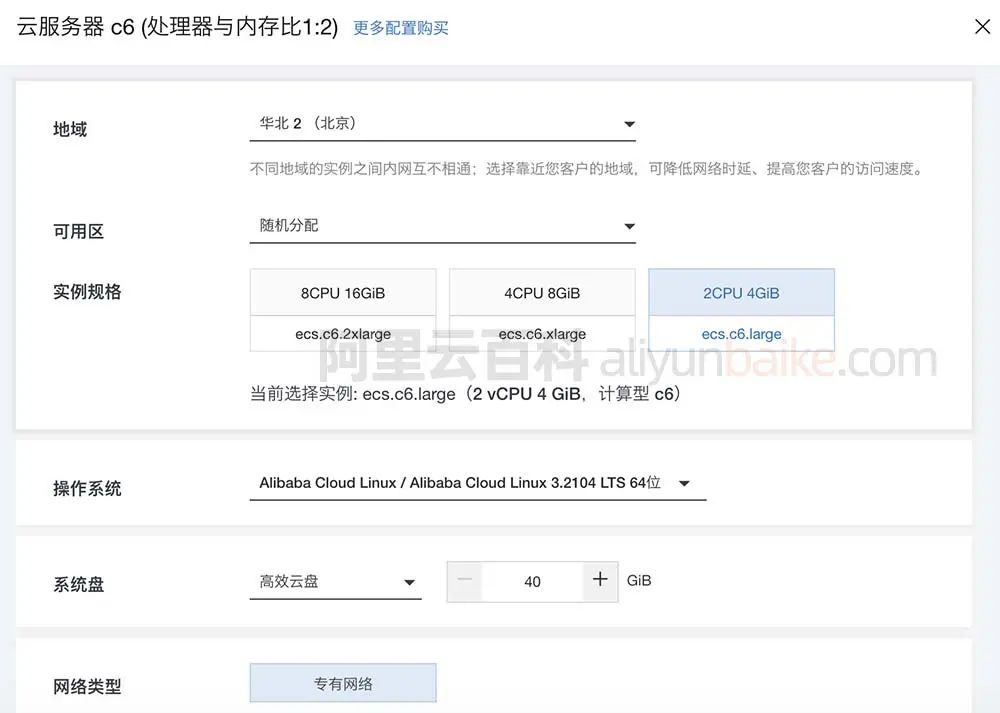
Task: Click the ecs.c6.xlarge label
Action: click(x=542, y=333)
